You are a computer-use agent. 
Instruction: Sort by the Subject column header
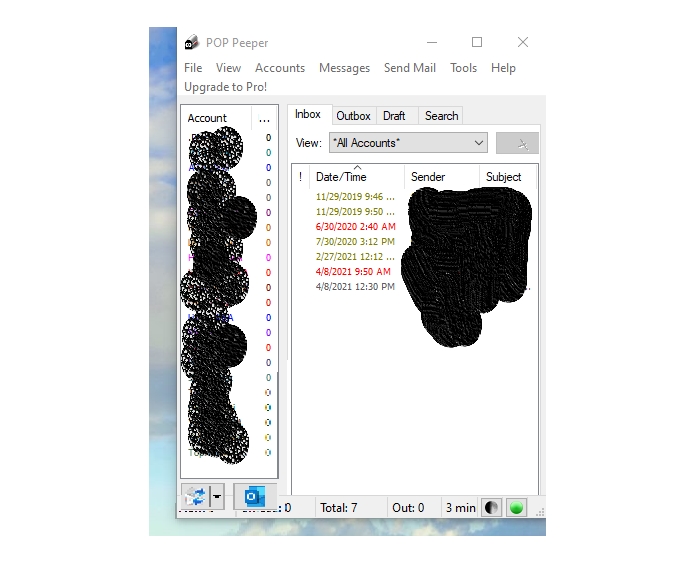(508, 177)
